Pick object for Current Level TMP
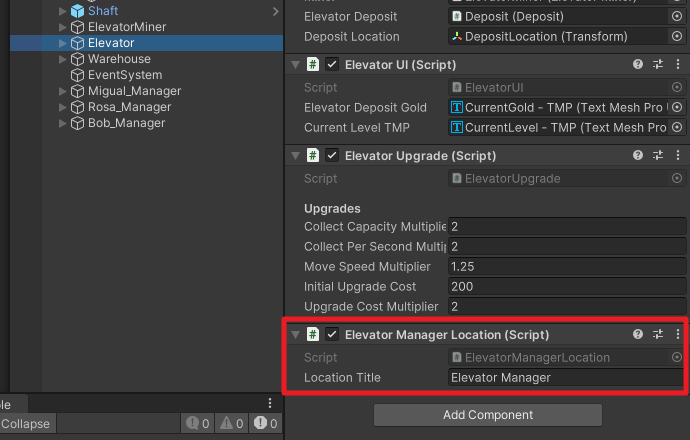This screenshot has height=440, width=690. (x=677, y=128)
